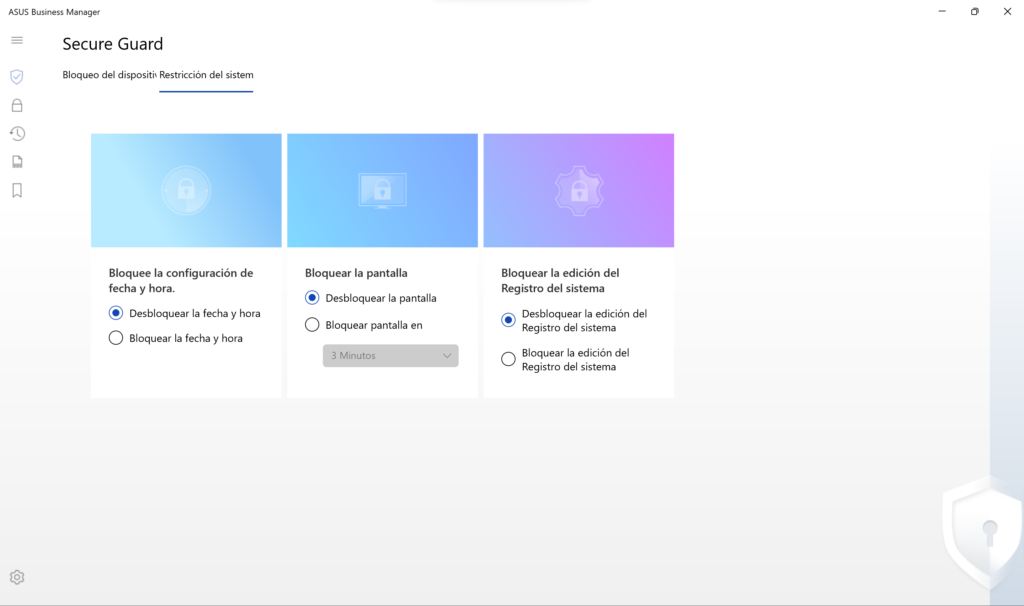Open the history clock sidebar icon
The width and height of the screenshot is (1024, 606).
click(x=17, y=133)
